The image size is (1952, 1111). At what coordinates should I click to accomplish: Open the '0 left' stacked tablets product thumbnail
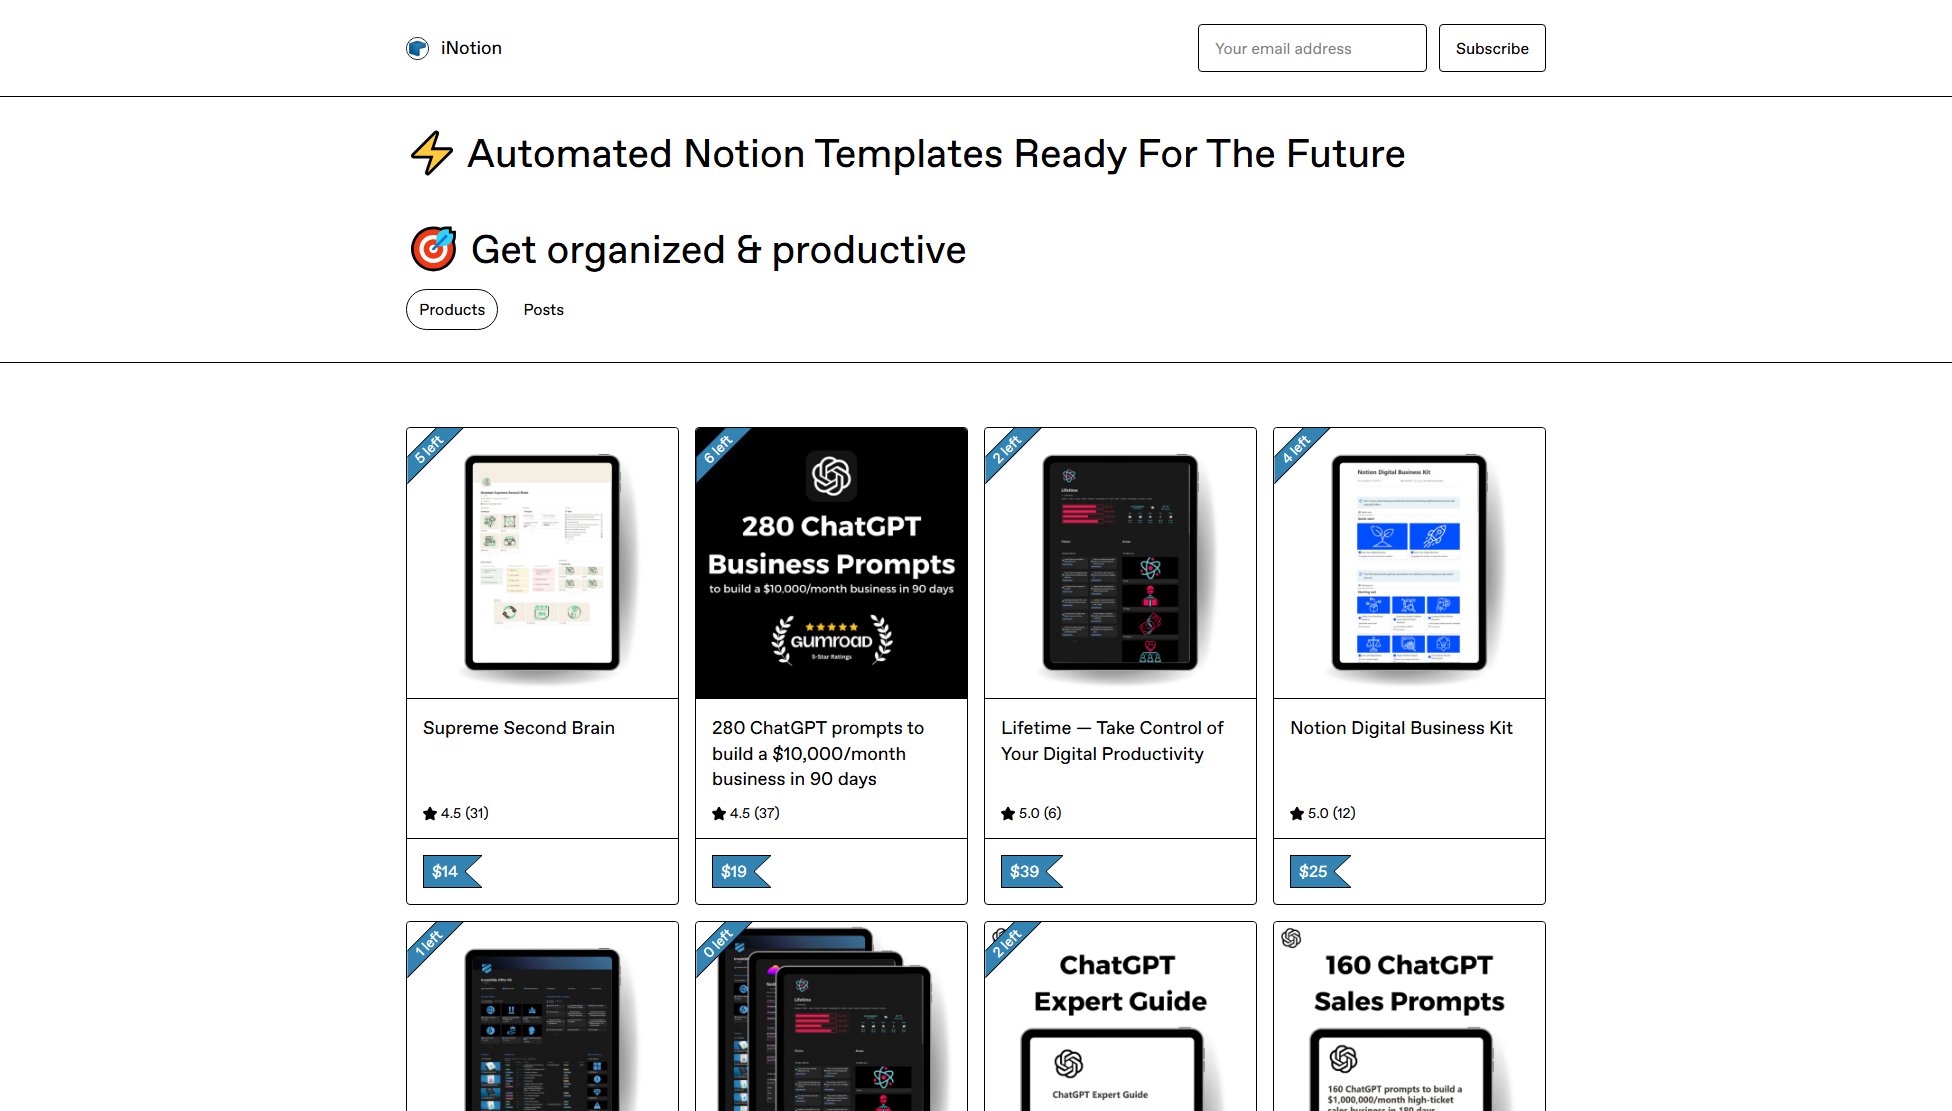click(x=831, y=1016)
